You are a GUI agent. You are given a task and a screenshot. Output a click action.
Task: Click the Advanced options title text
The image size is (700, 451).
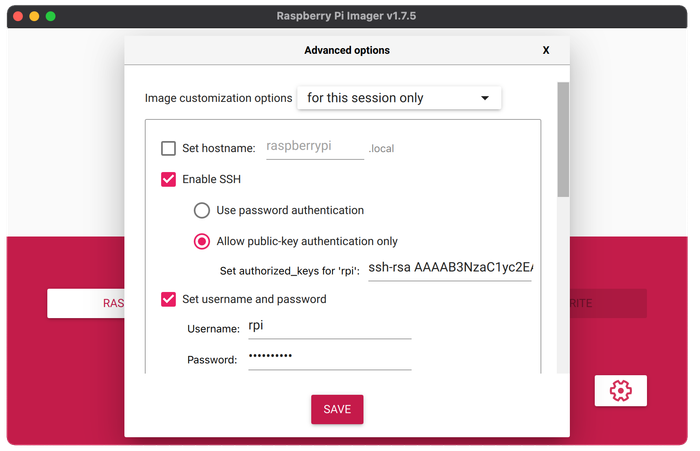(346, 50)
